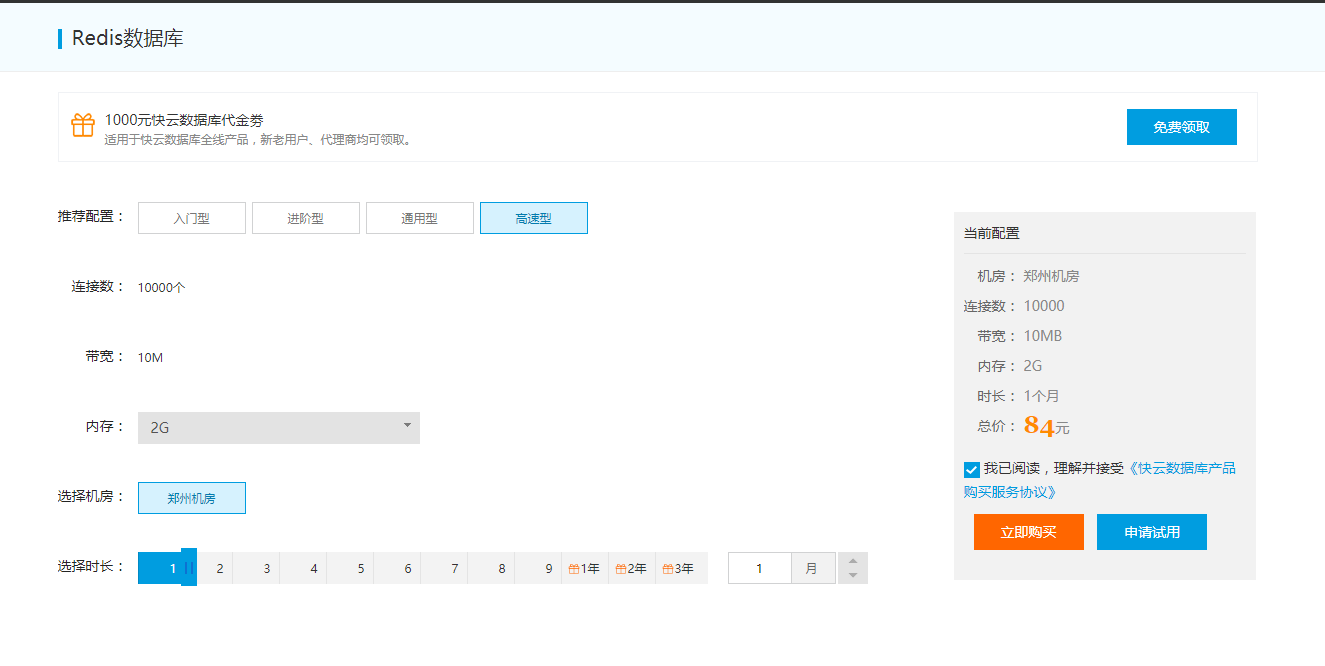
Task: Click the 免费领取 voucher button
Action: (x=1181, y=127)
